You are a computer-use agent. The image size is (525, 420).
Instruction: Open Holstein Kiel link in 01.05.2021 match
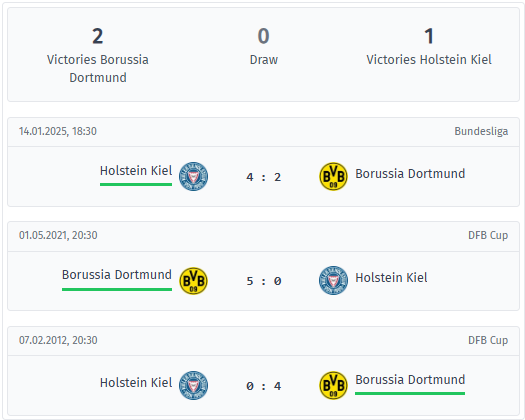point(391,278)
